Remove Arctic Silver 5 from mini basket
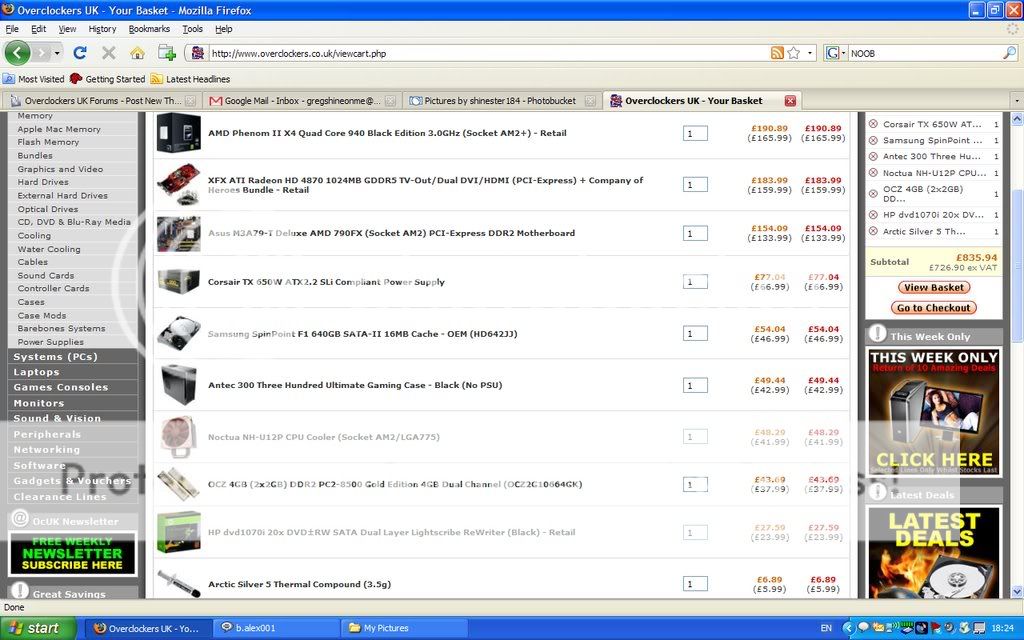The image size is (1024, 640). tap(873, 231)
